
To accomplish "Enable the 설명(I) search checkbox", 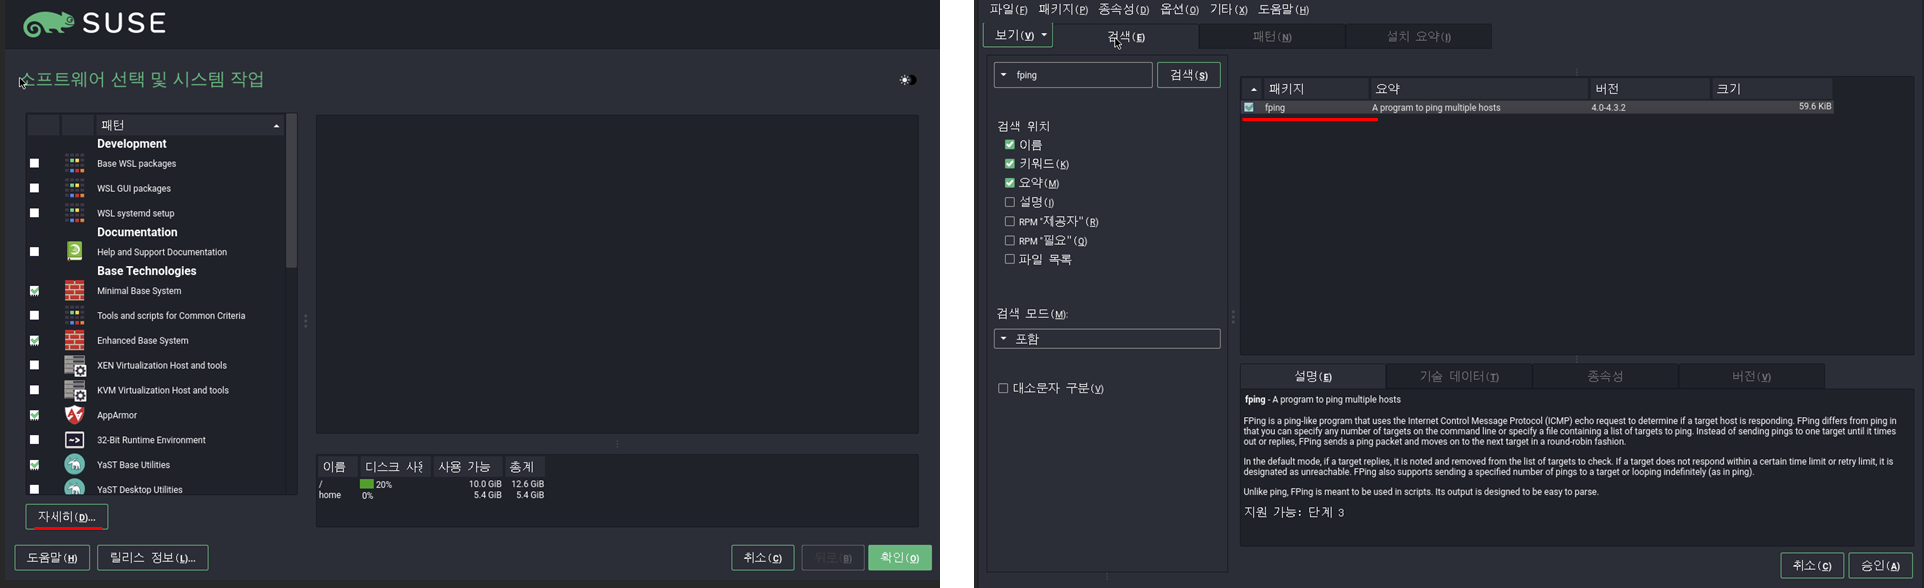I will [1009, 202].
